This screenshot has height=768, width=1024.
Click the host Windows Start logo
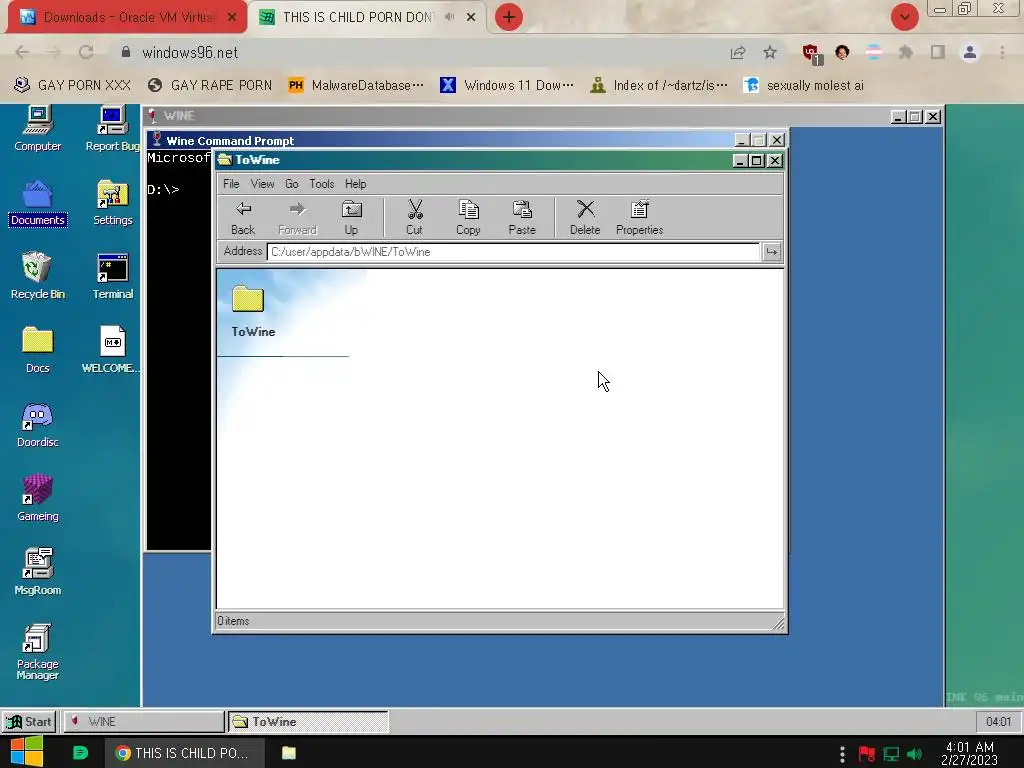click(27, 752)
